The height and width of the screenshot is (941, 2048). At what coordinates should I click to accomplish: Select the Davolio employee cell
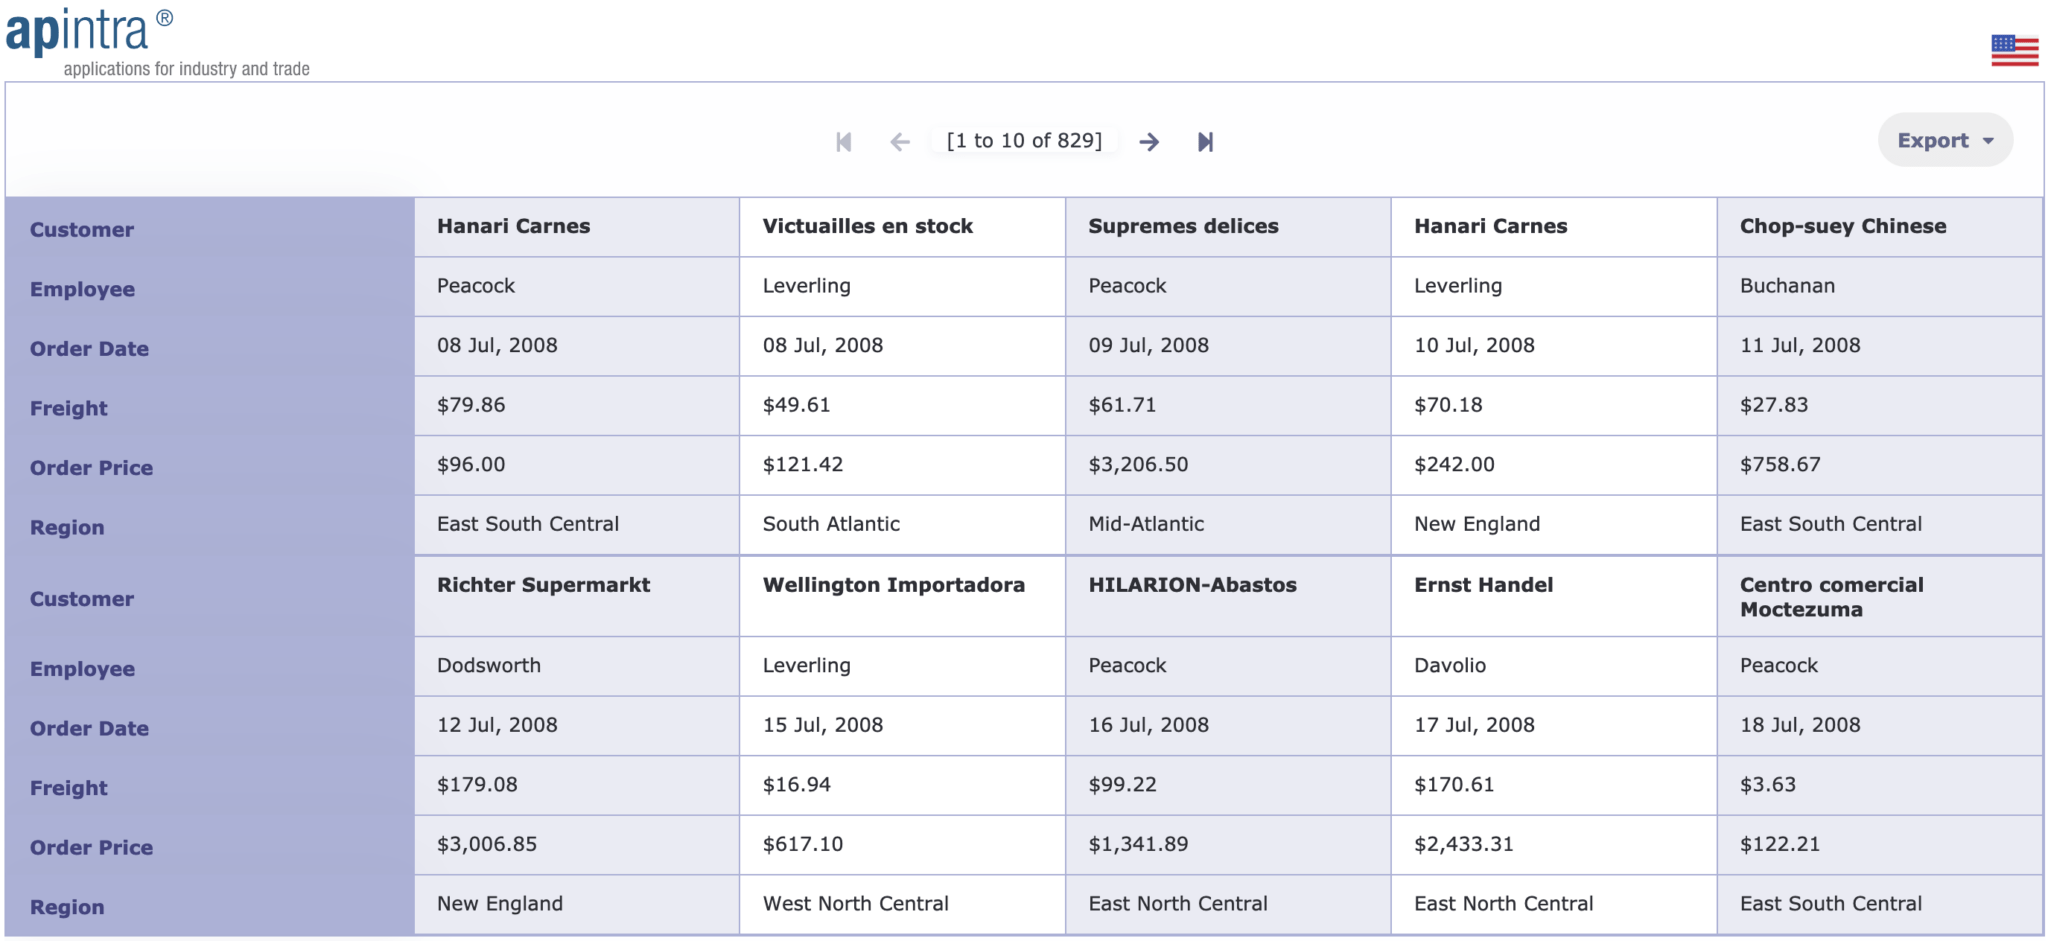tap(1553, 666)
